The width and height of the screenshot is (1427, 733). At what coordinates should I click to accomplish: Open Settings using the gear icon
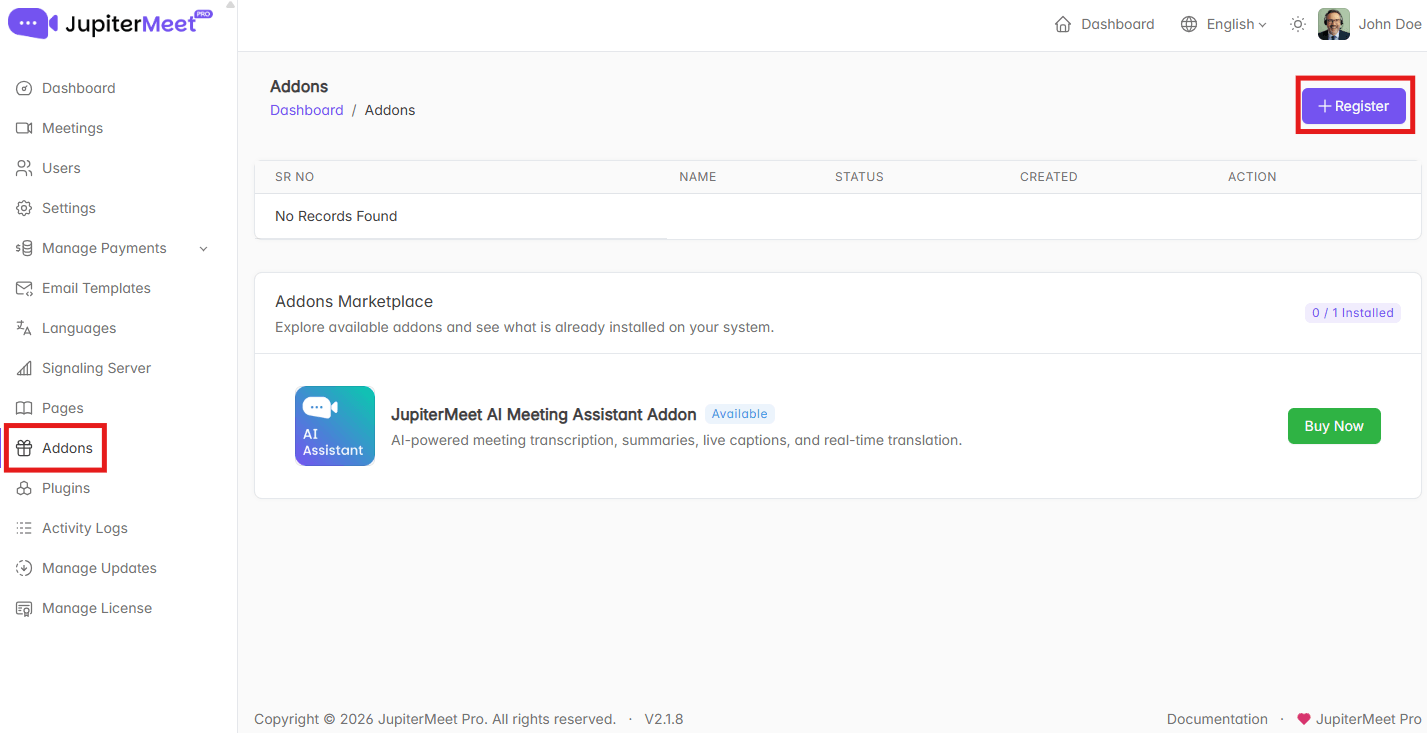point(24,208)
